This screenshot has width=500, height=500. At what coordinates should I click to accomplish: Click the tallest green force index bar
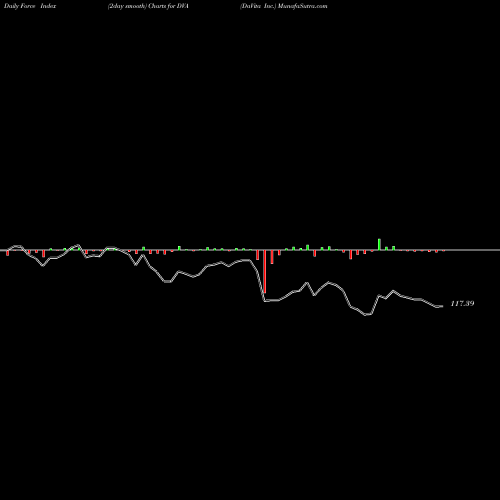pos(379,244)
